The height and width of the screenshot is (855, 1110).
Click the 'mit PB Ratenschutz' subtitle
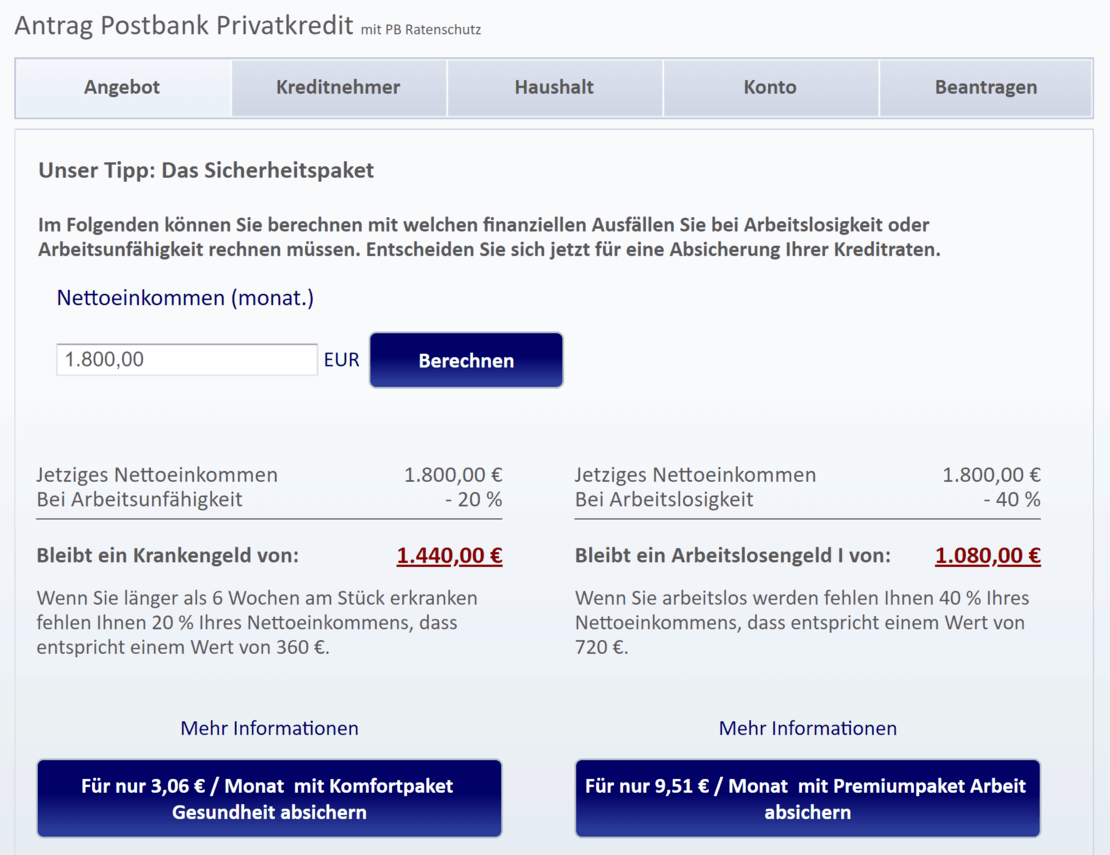[x=421, y=30]
